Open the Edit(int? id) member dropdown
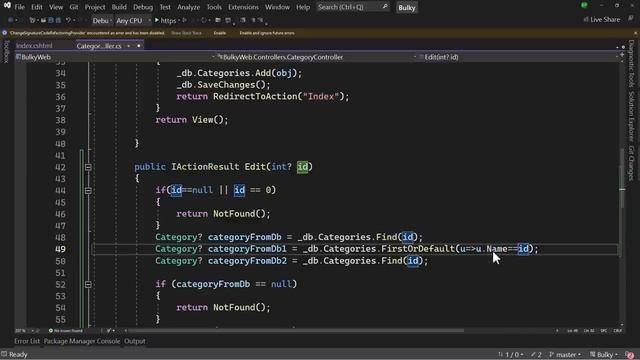Viewport: 640px width, 360px height. tap(518, 57)
